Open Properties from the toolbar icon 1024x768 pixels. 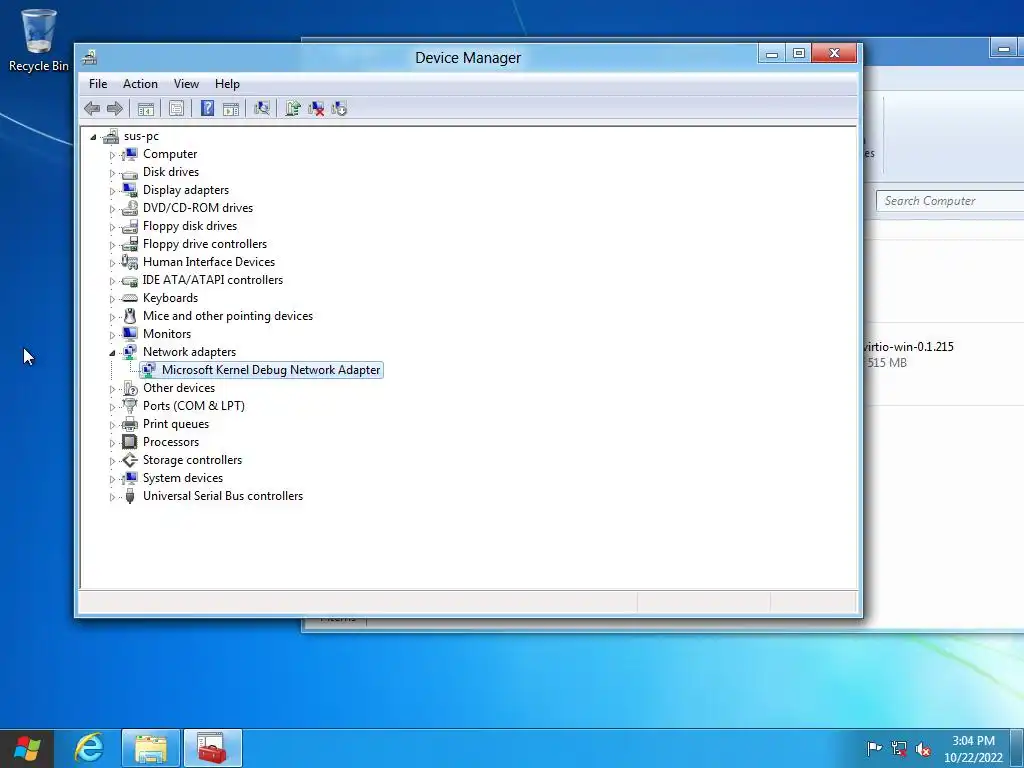click(176, 108)
